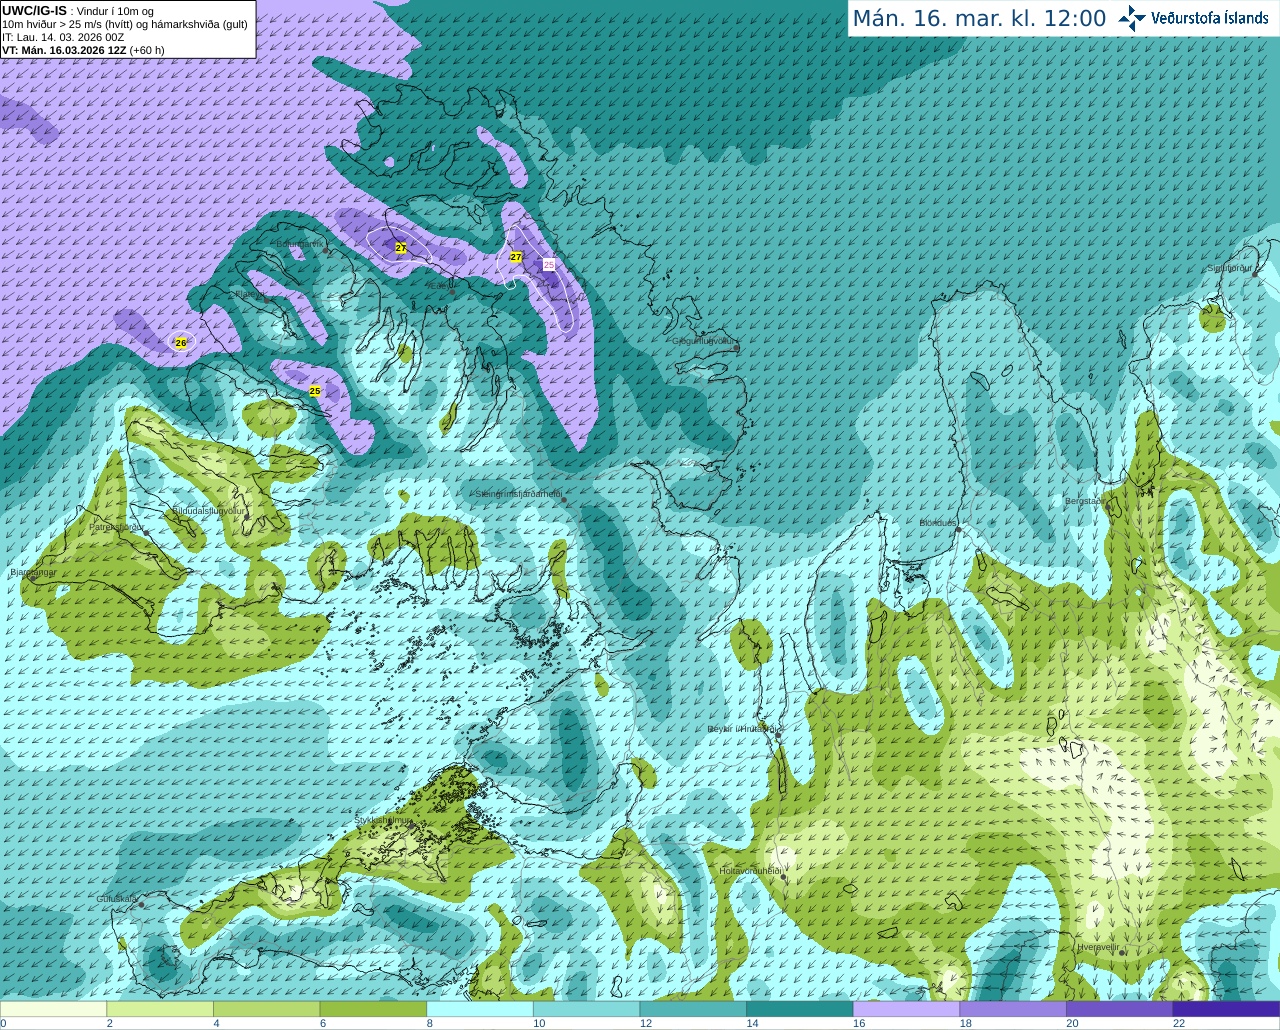Click the Gufuskálar station label
The height and width of the screenshot is (1030, 1280).
[116, 899]
